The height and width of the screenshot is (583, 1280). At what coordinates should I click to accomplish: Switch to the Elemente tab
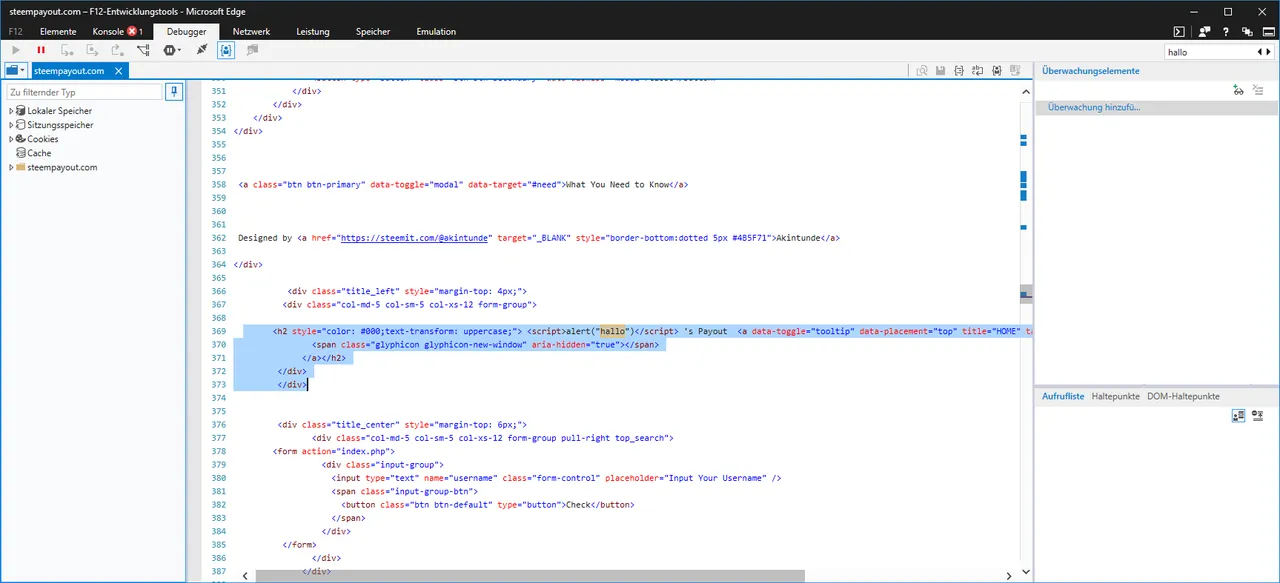point(58,31)
